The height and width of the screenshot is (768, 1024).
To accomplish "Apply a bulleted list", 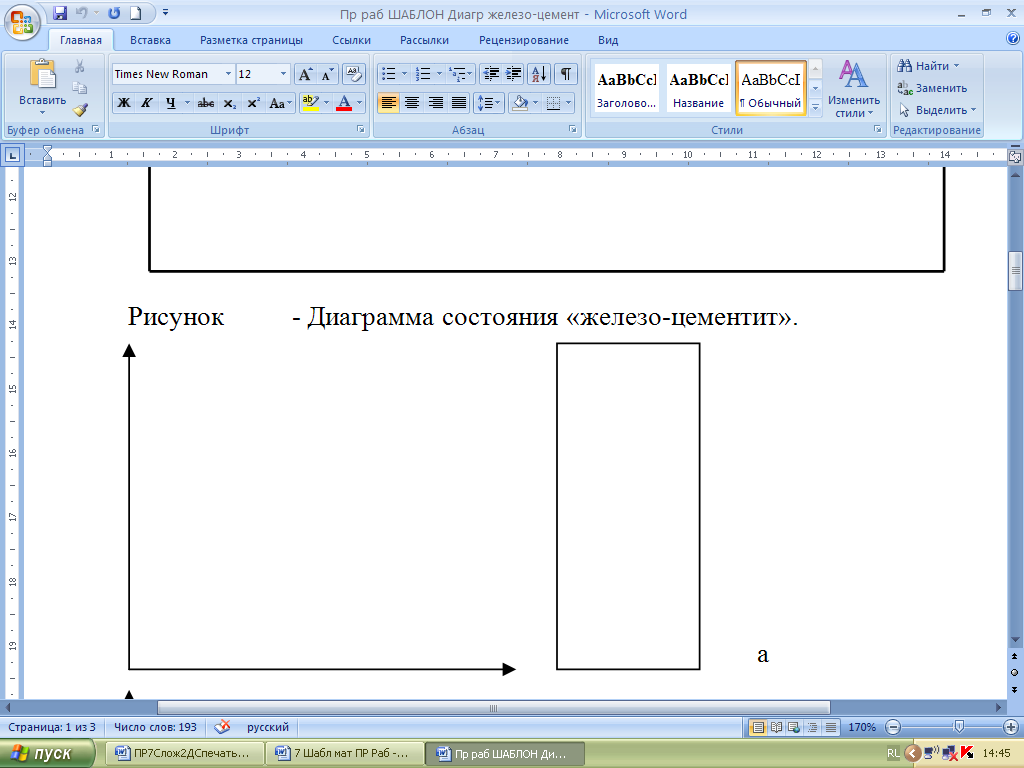I will coord(389,74).
